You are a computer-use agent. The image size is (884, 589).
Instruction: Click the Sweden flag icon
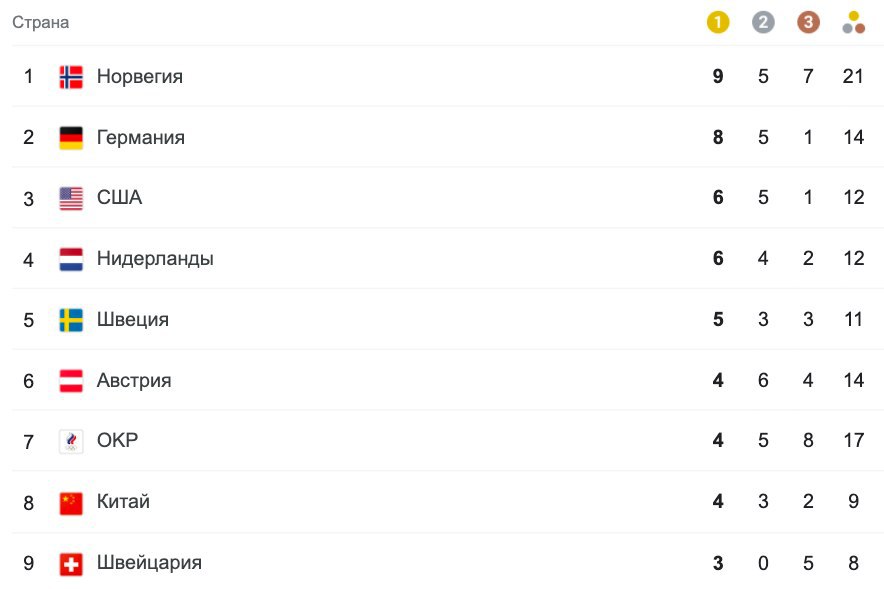(71, 320)
